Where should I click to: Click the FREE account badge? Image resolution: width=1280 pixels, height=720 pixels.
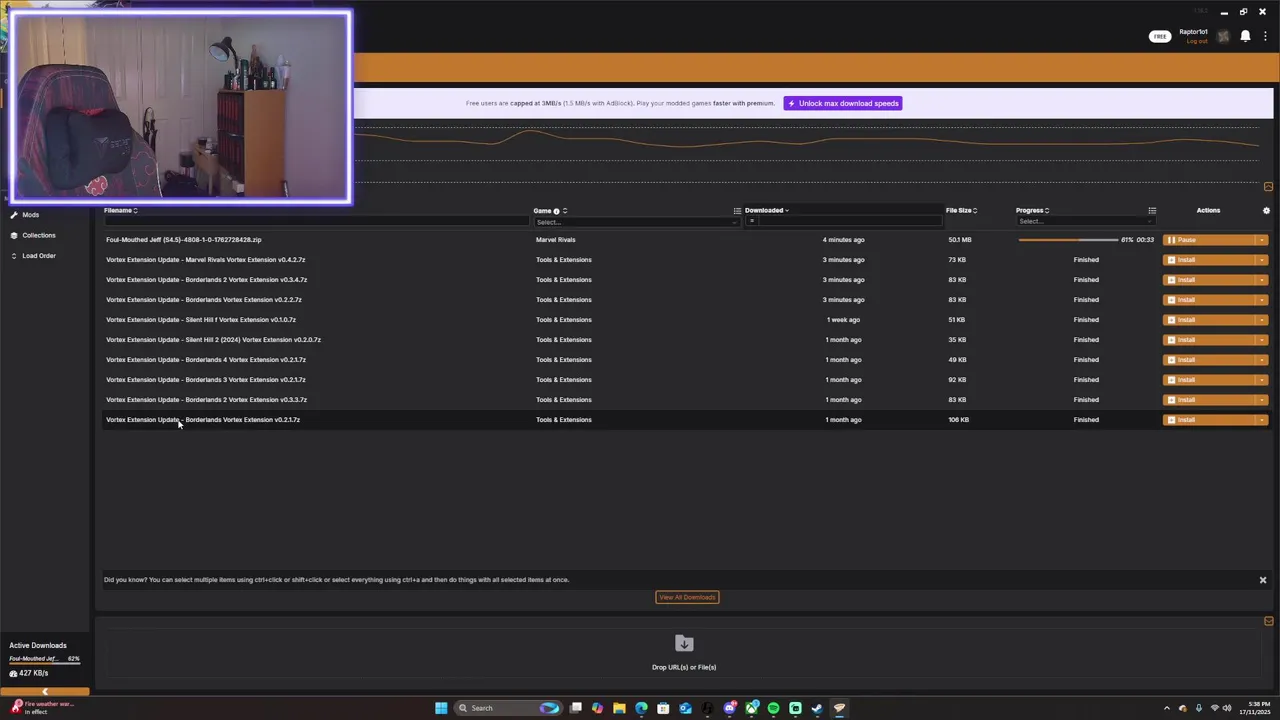pyautogui.click(x=1160, y=36)
